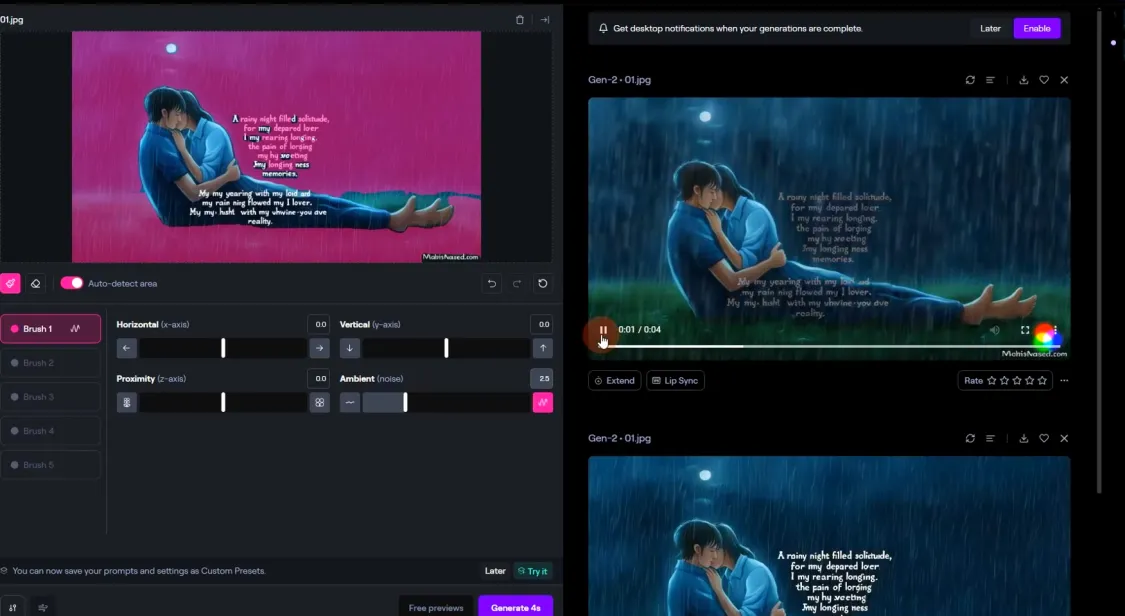This screenshot has height=616, width=1125.
Task: Select the eraser tool
Action: 36,283
